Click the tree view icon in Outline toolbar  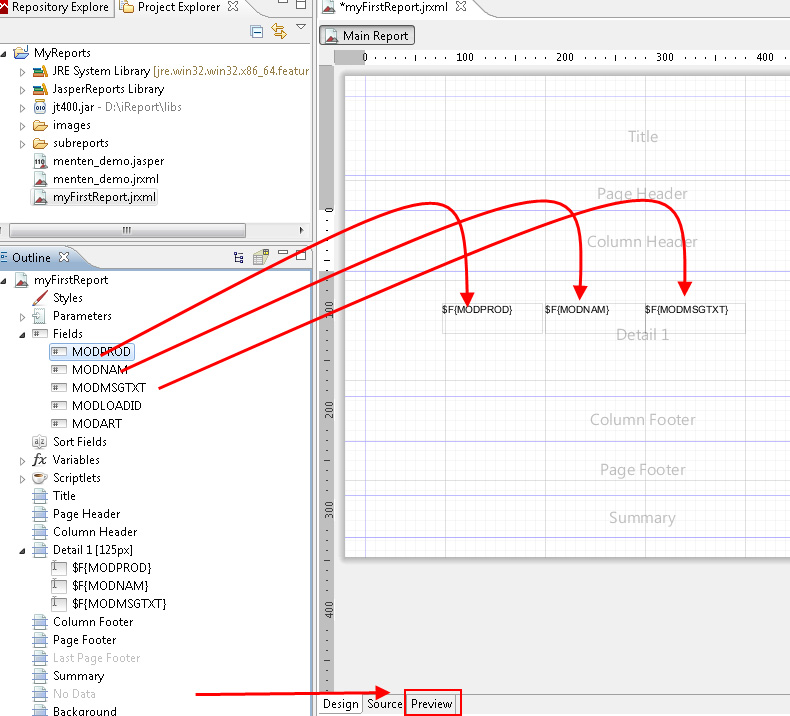(x=239, y=257)
